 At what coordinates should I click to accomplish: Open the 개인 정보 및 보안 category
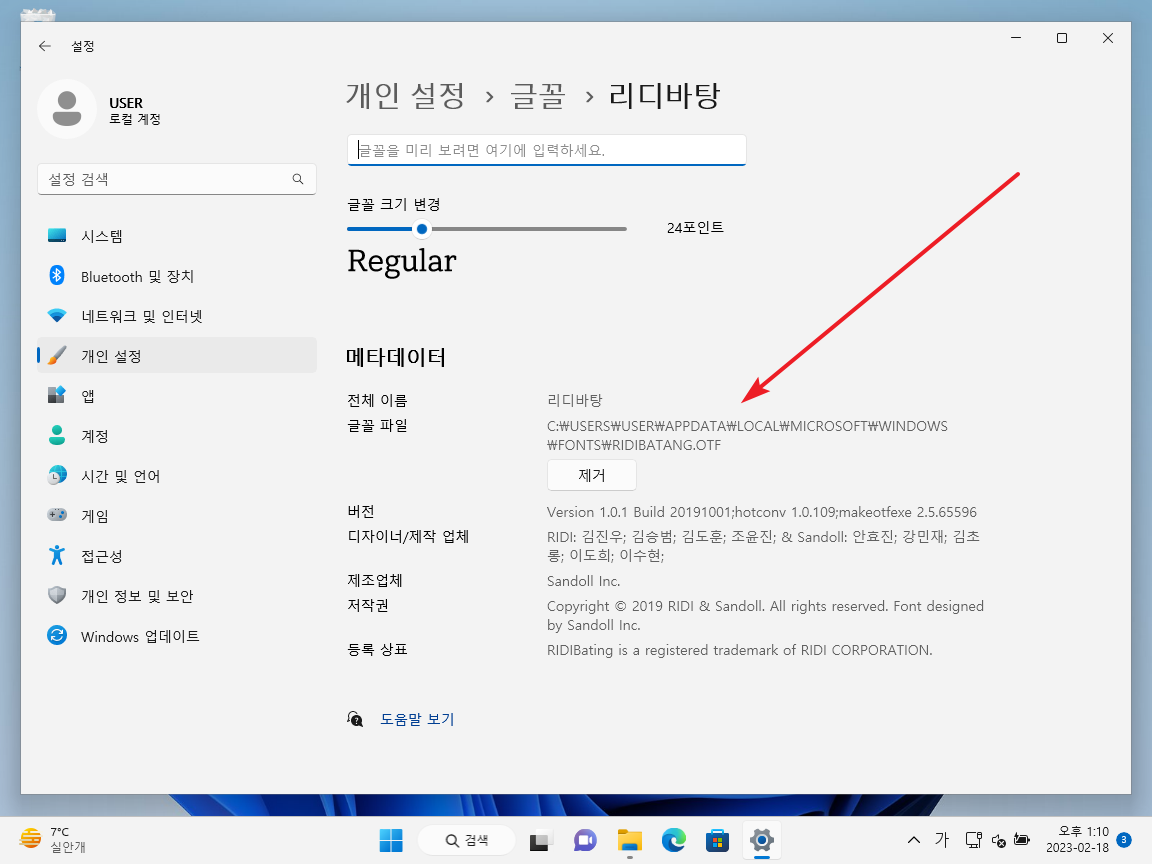[x=176, y=596]
